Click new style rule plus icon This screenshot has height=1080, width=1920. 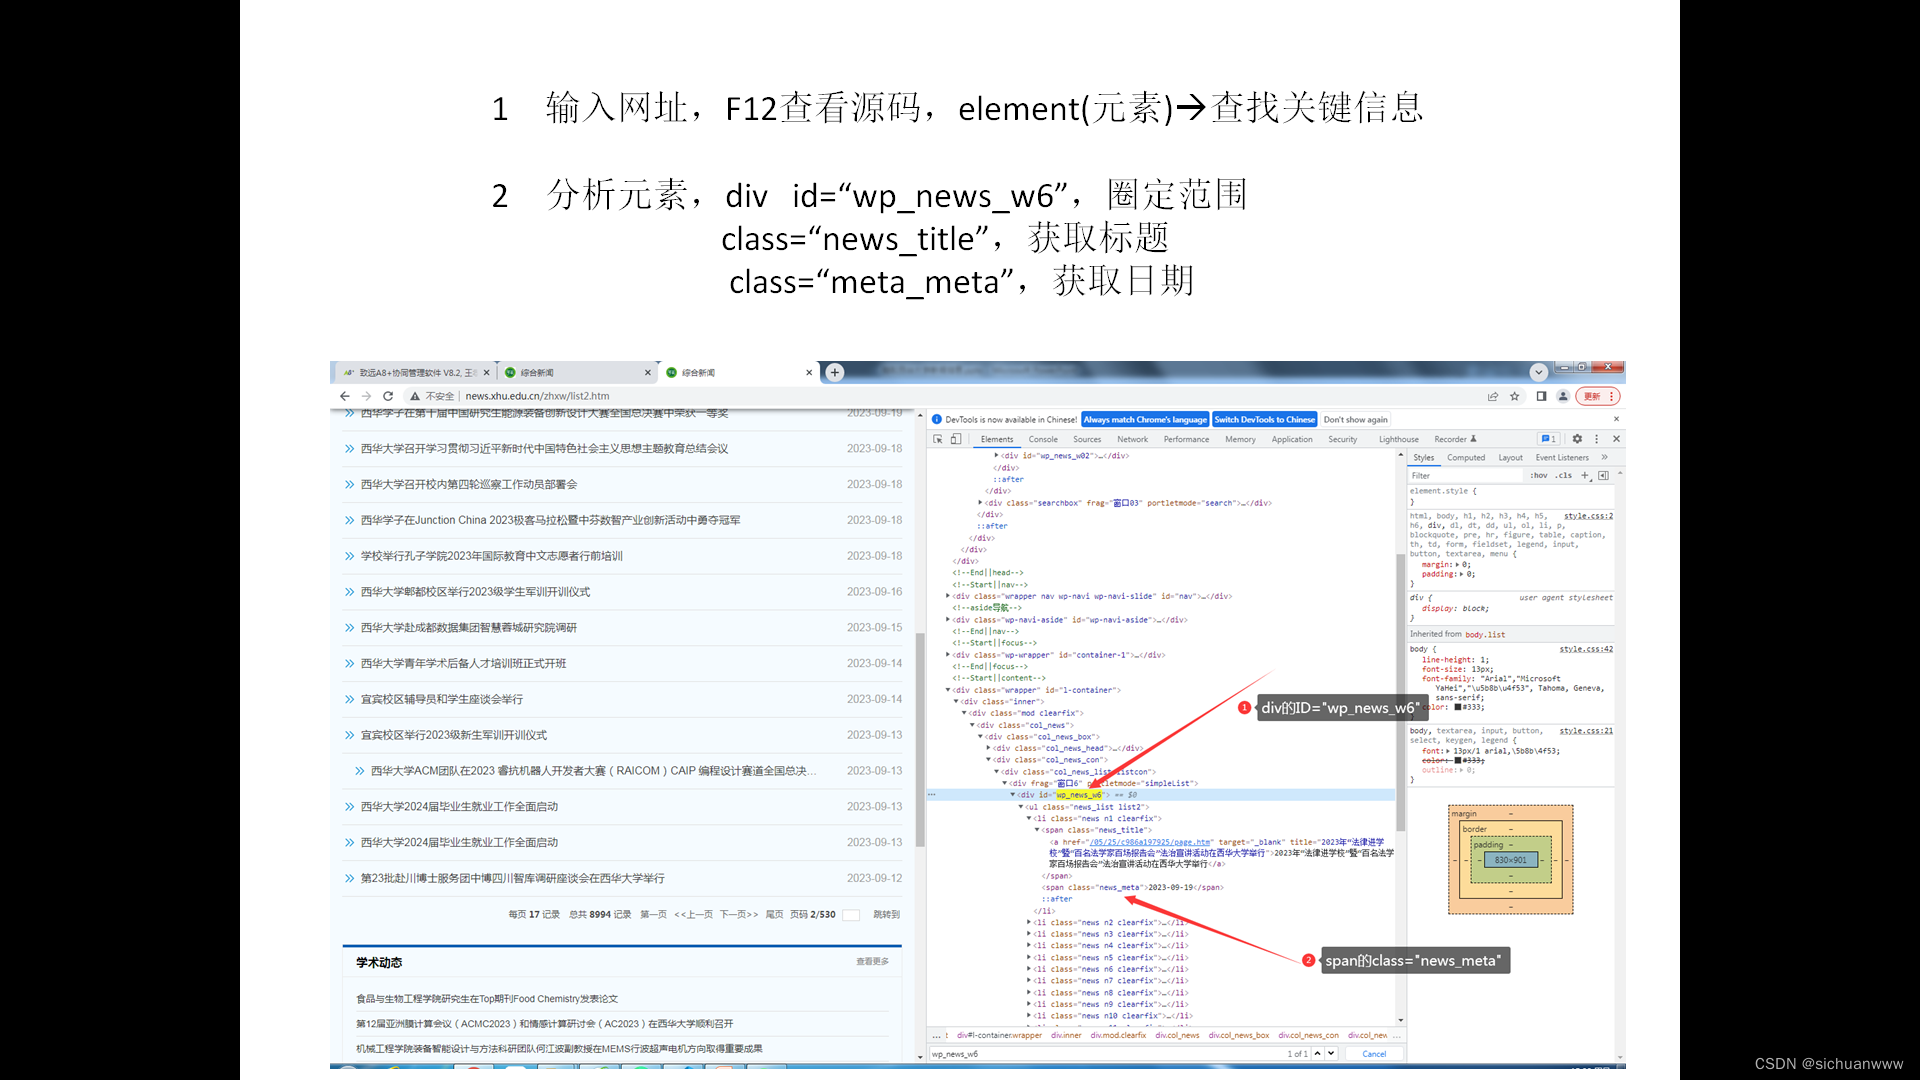[1585, 476]
